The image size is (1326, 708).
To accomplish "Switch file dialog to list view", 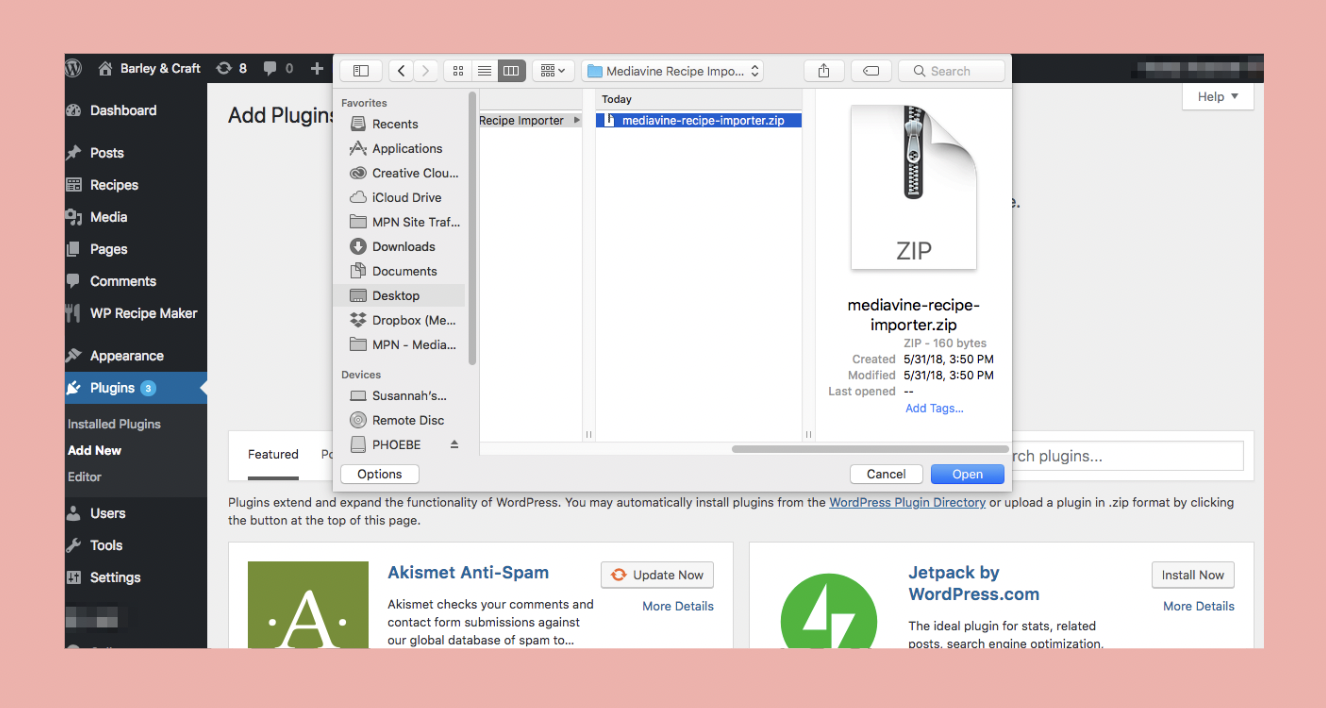I will pyautogui.click(x=484, y=71).
